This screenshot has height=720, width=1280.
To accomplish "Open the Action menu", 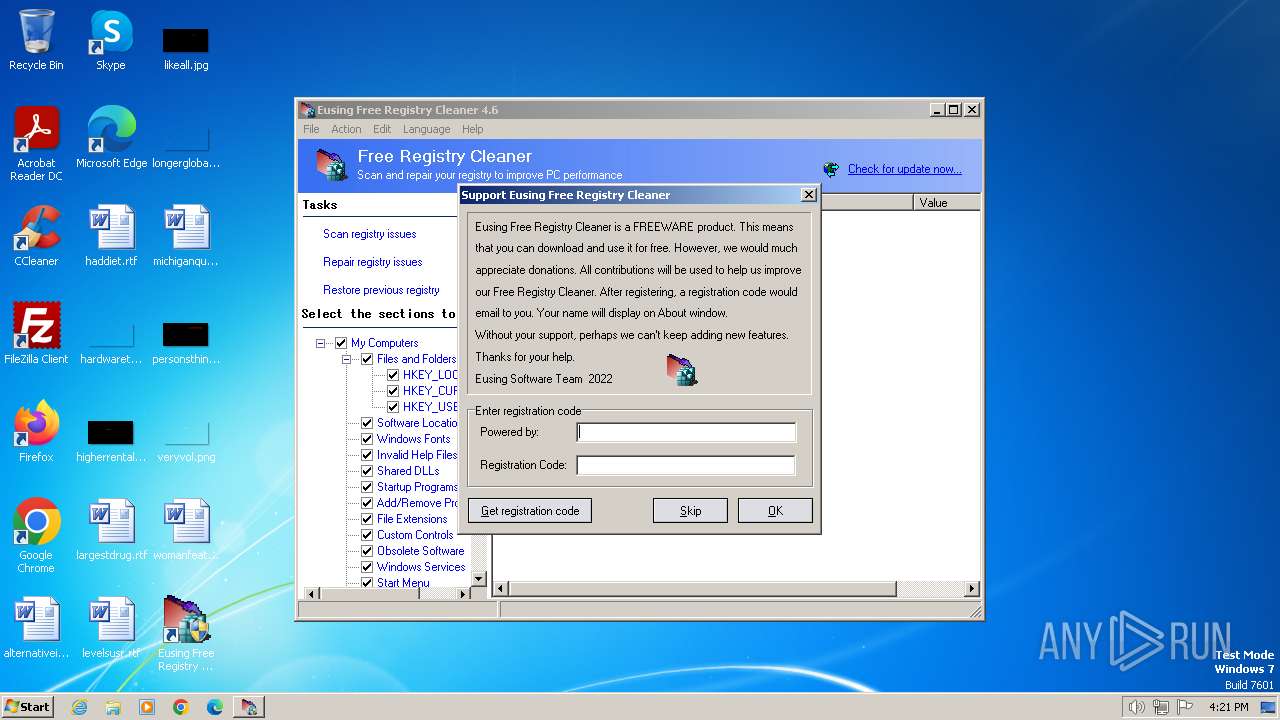I will click(x=346, y=129).
